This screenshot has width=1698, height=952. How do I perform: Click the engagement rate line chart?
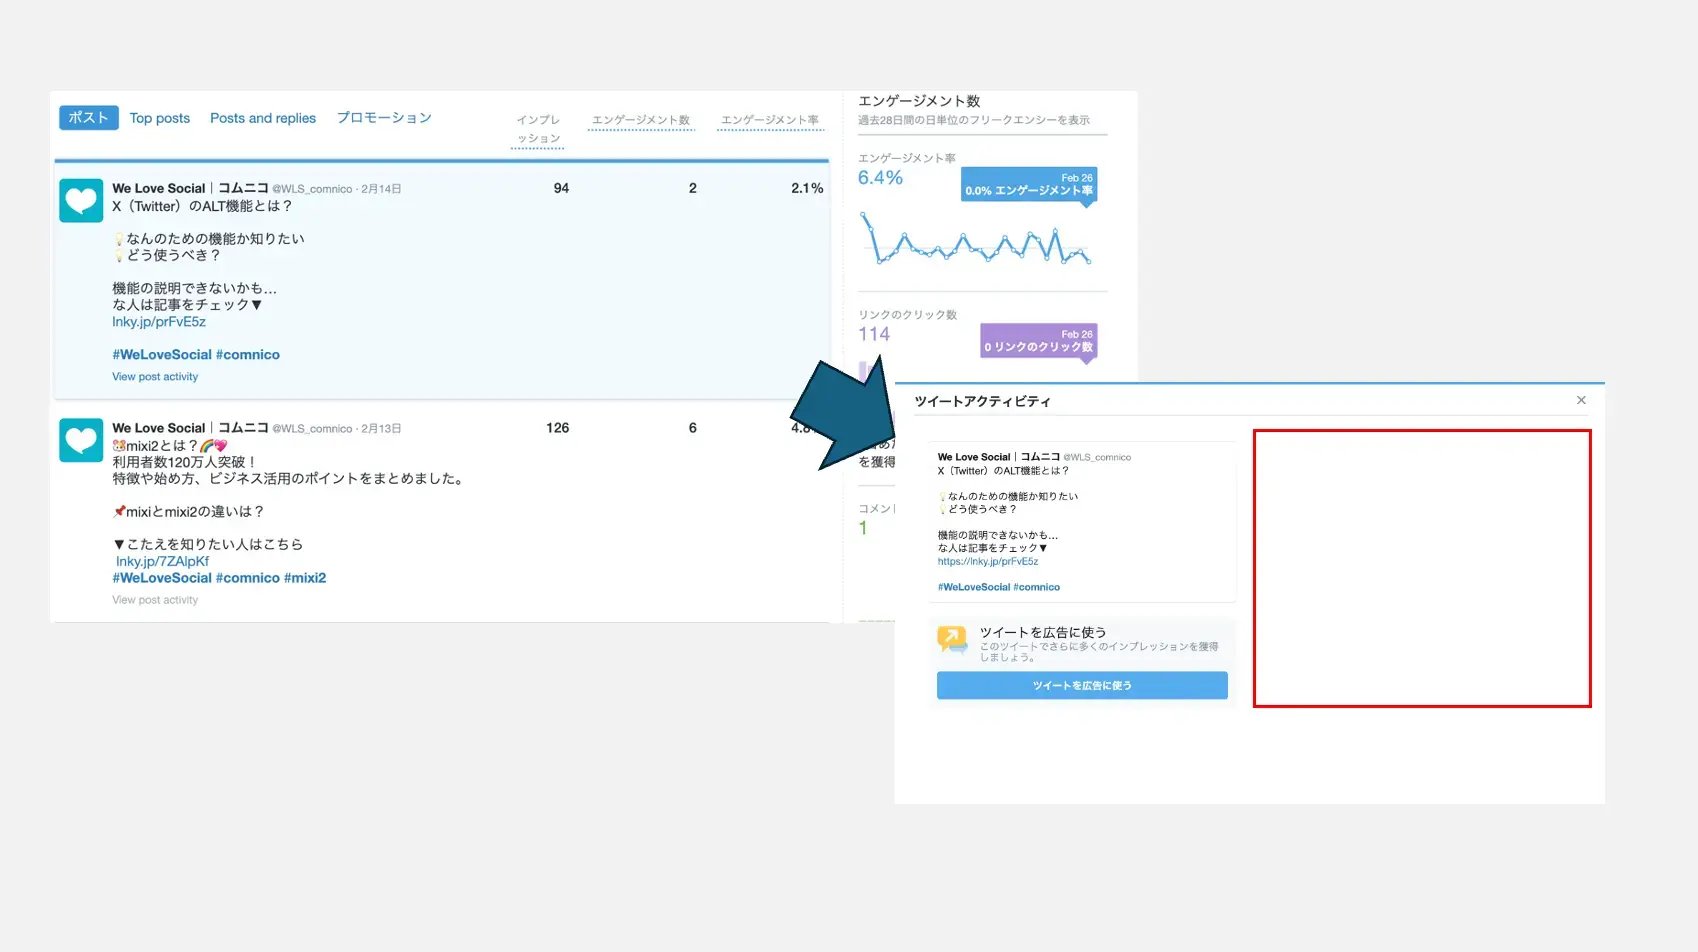976,239
